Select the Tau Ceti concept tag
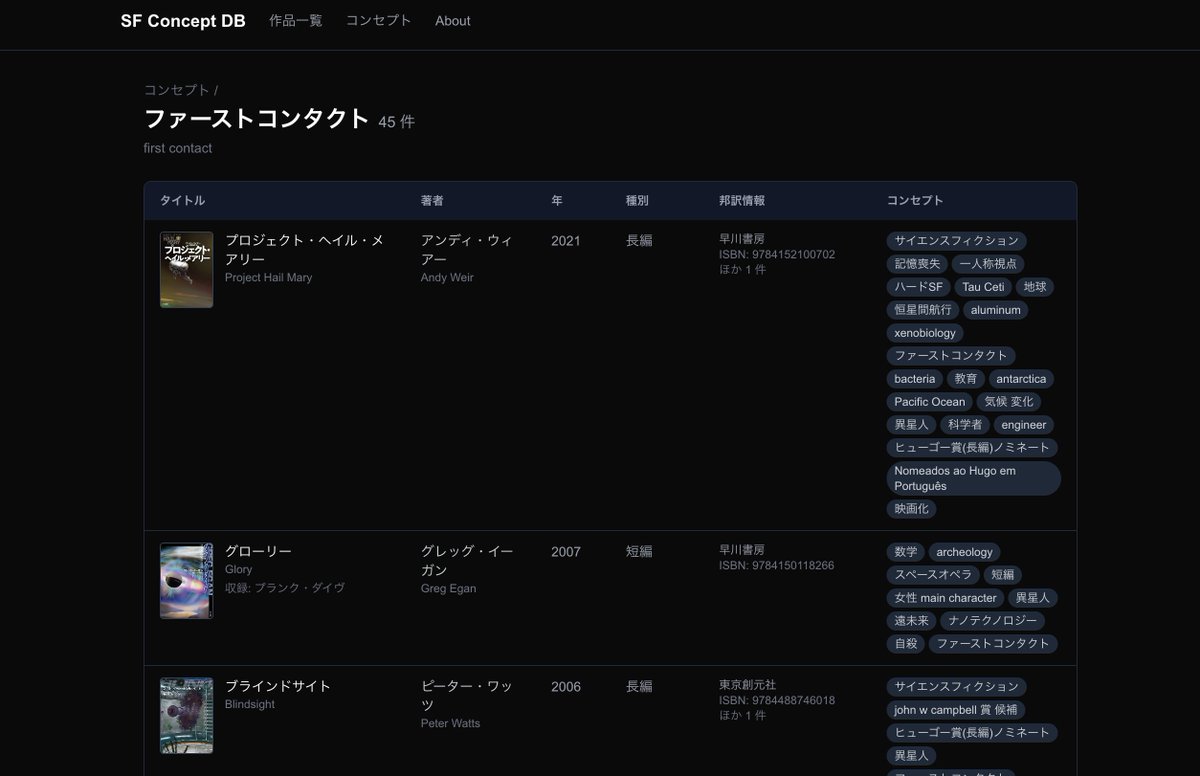Image resolution: width=1200 pixels, height=776 pixels. click(983, 287)
